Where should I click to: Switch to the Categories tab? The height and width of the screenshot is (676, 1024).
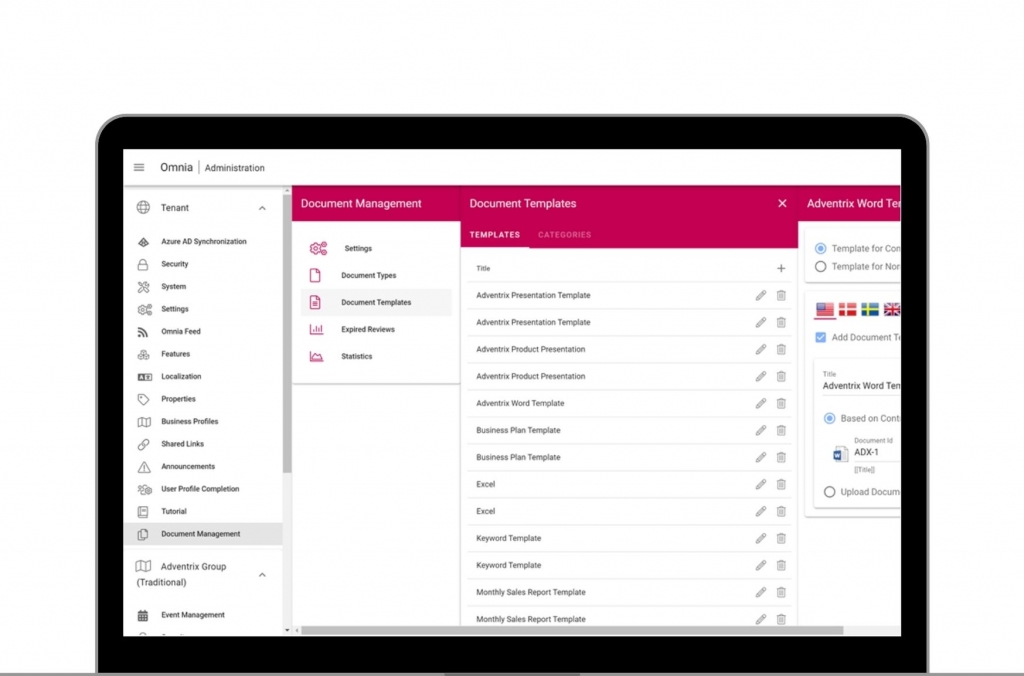[565, 234]
